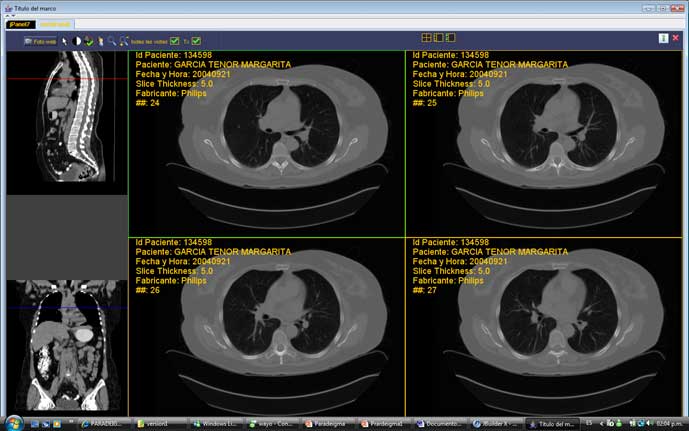Viewport: 689px width, 431px height.
Task: Switch to the third layout icon
Action: [451, 38]
